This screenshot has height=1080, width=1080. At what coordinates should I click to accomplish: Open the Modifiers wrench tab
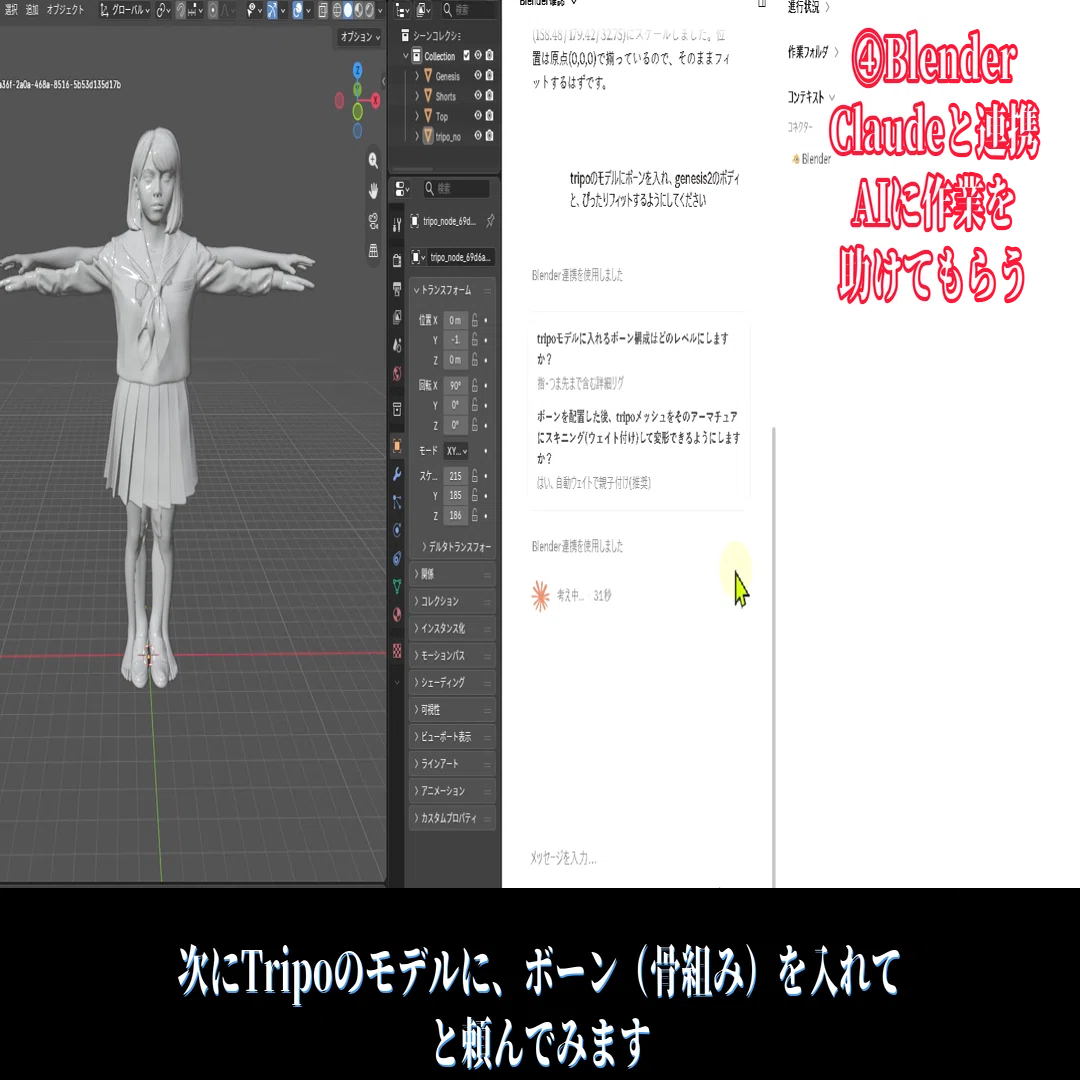tap(397, 474)
